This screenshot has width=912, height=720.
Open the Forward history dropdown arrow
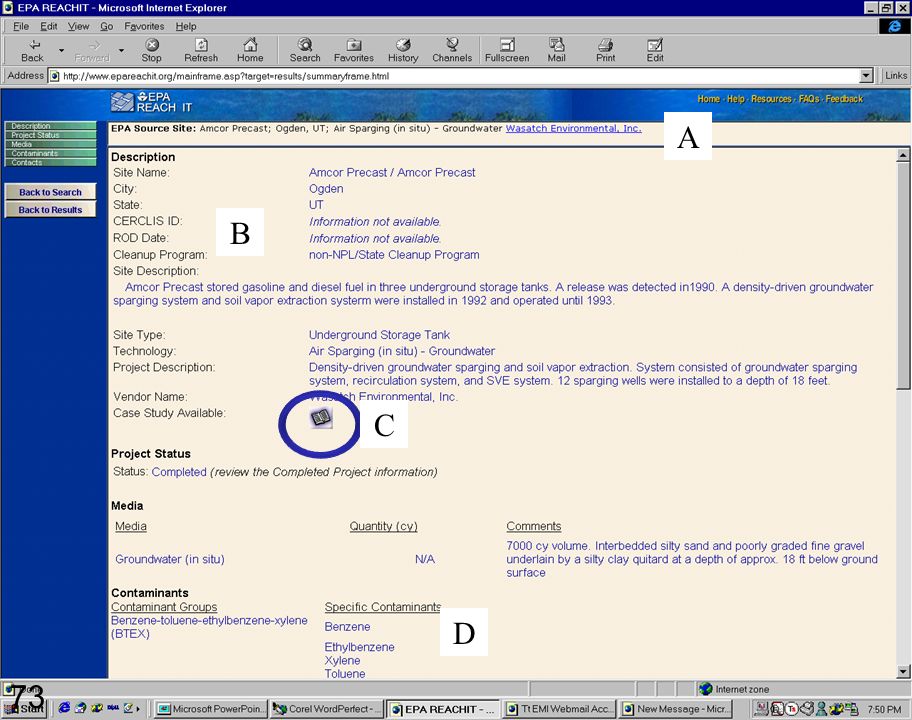pyautogui.click(x=121, y=51)
